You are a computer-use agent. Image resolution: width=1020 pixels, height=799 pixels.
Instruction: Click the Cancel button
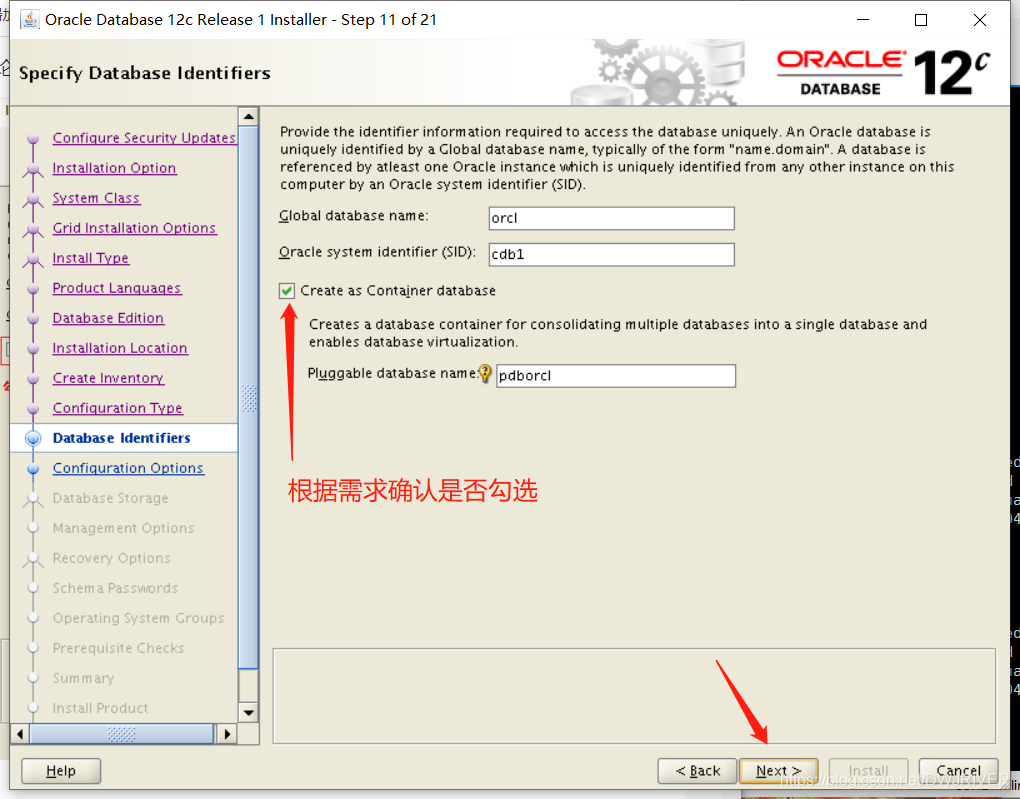958,771
